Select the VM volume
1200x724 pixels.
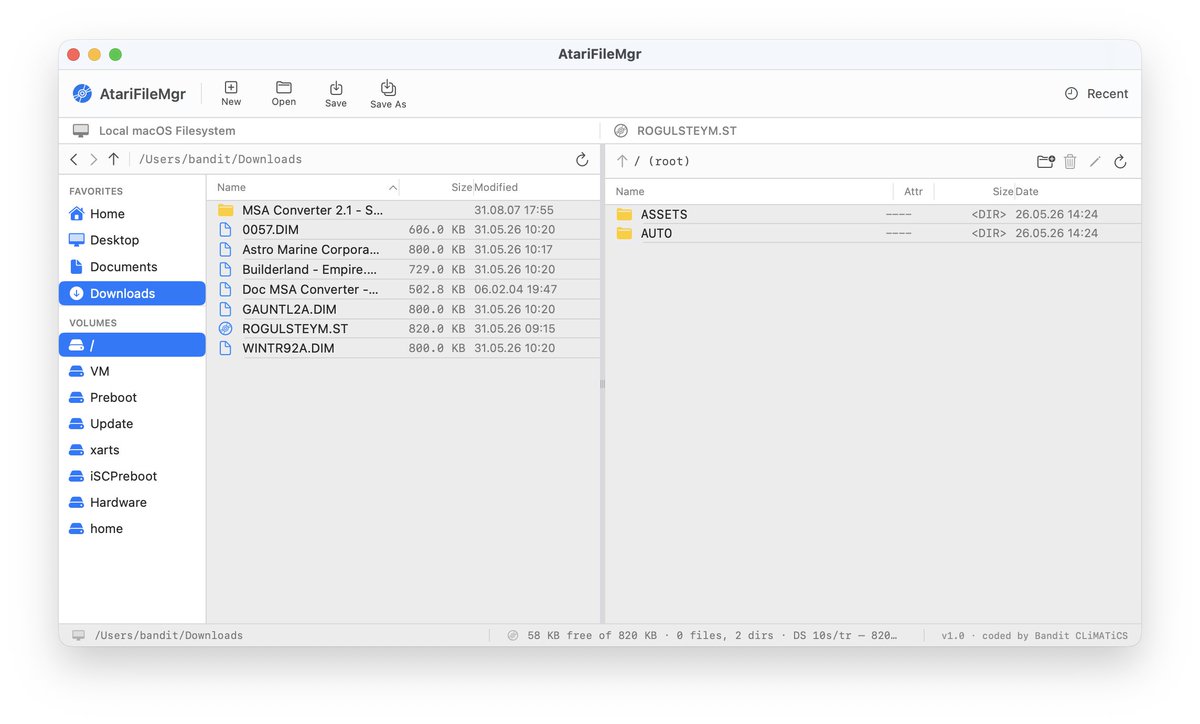(132, 371)
